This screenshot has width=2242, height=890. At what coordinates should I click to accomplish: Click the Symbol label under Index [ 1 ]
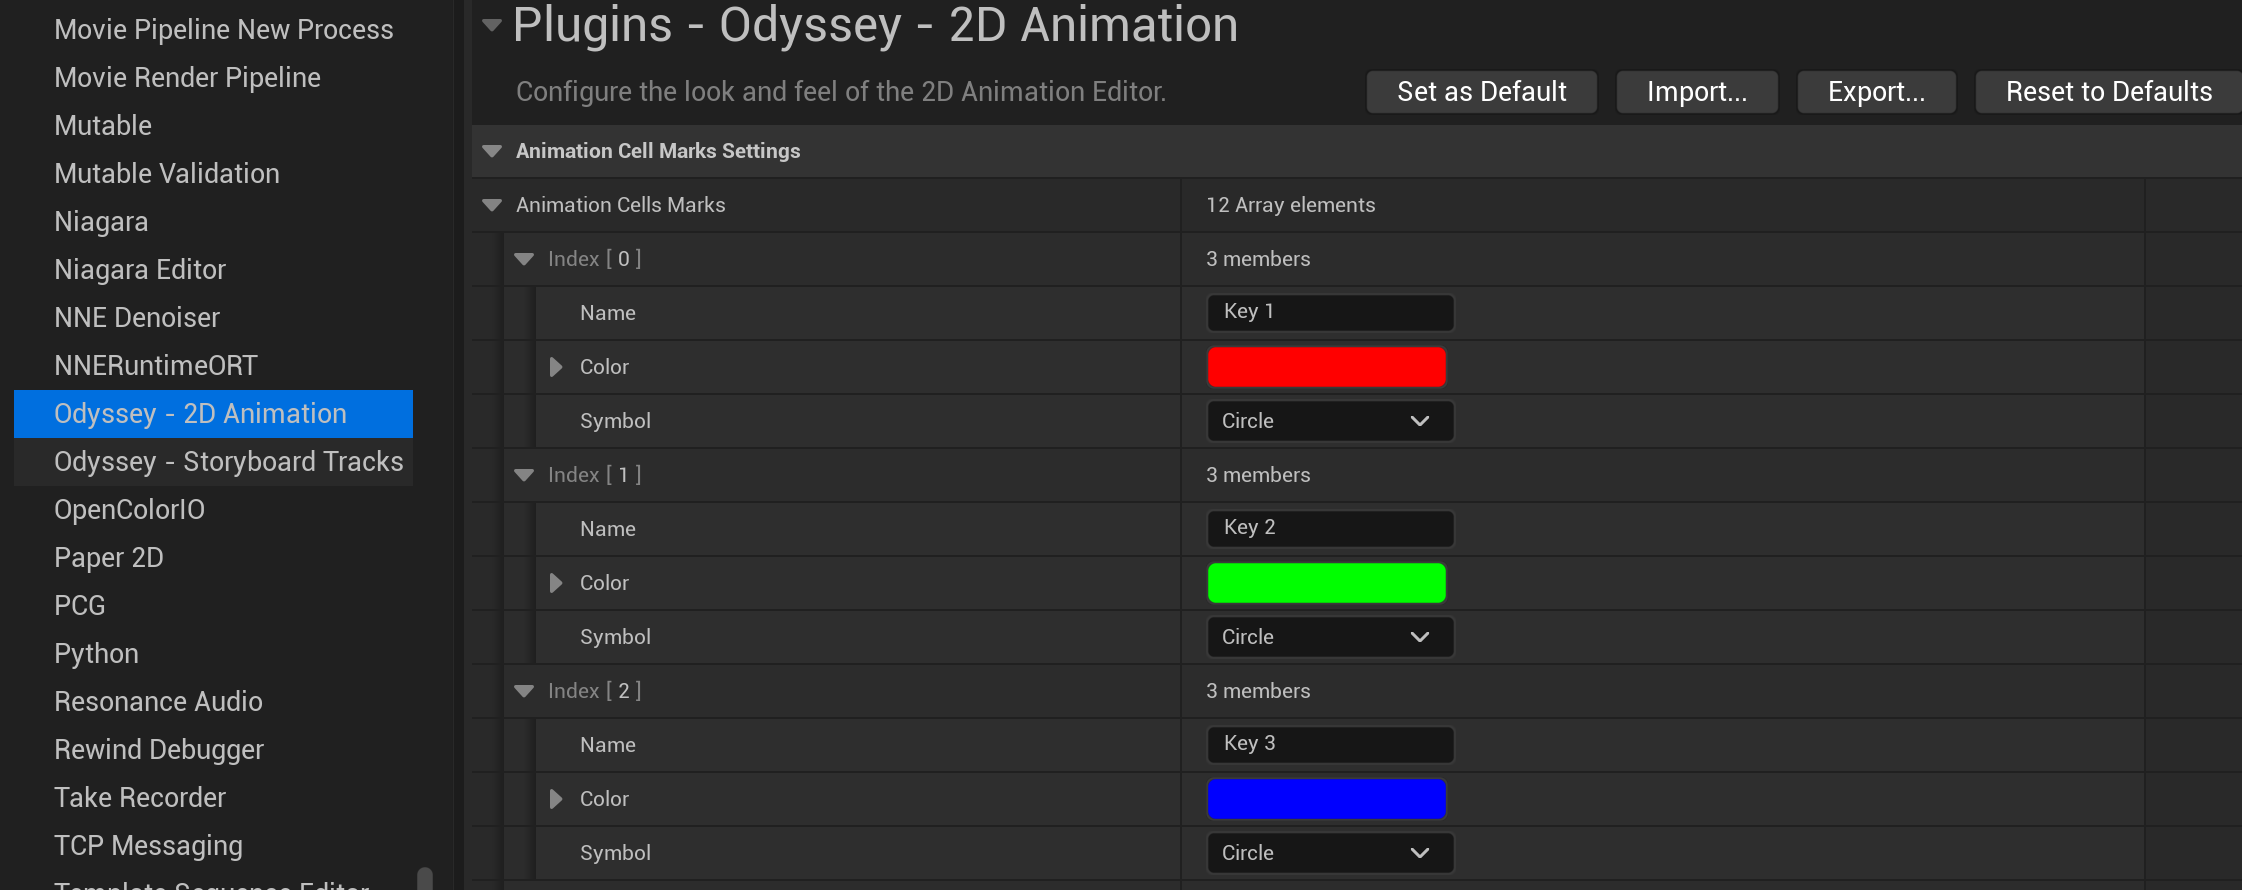coord(615,637)
